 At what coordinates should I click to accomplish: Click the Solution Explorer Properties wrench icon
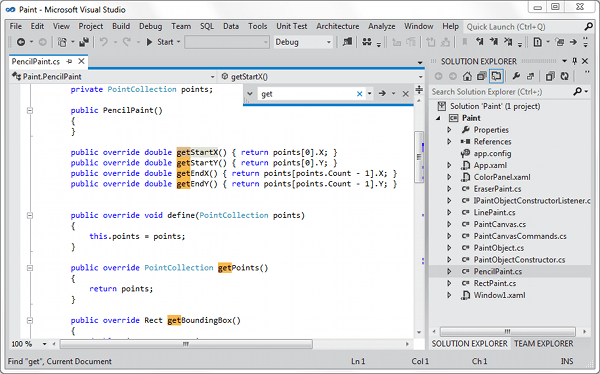tap(516, 77)
